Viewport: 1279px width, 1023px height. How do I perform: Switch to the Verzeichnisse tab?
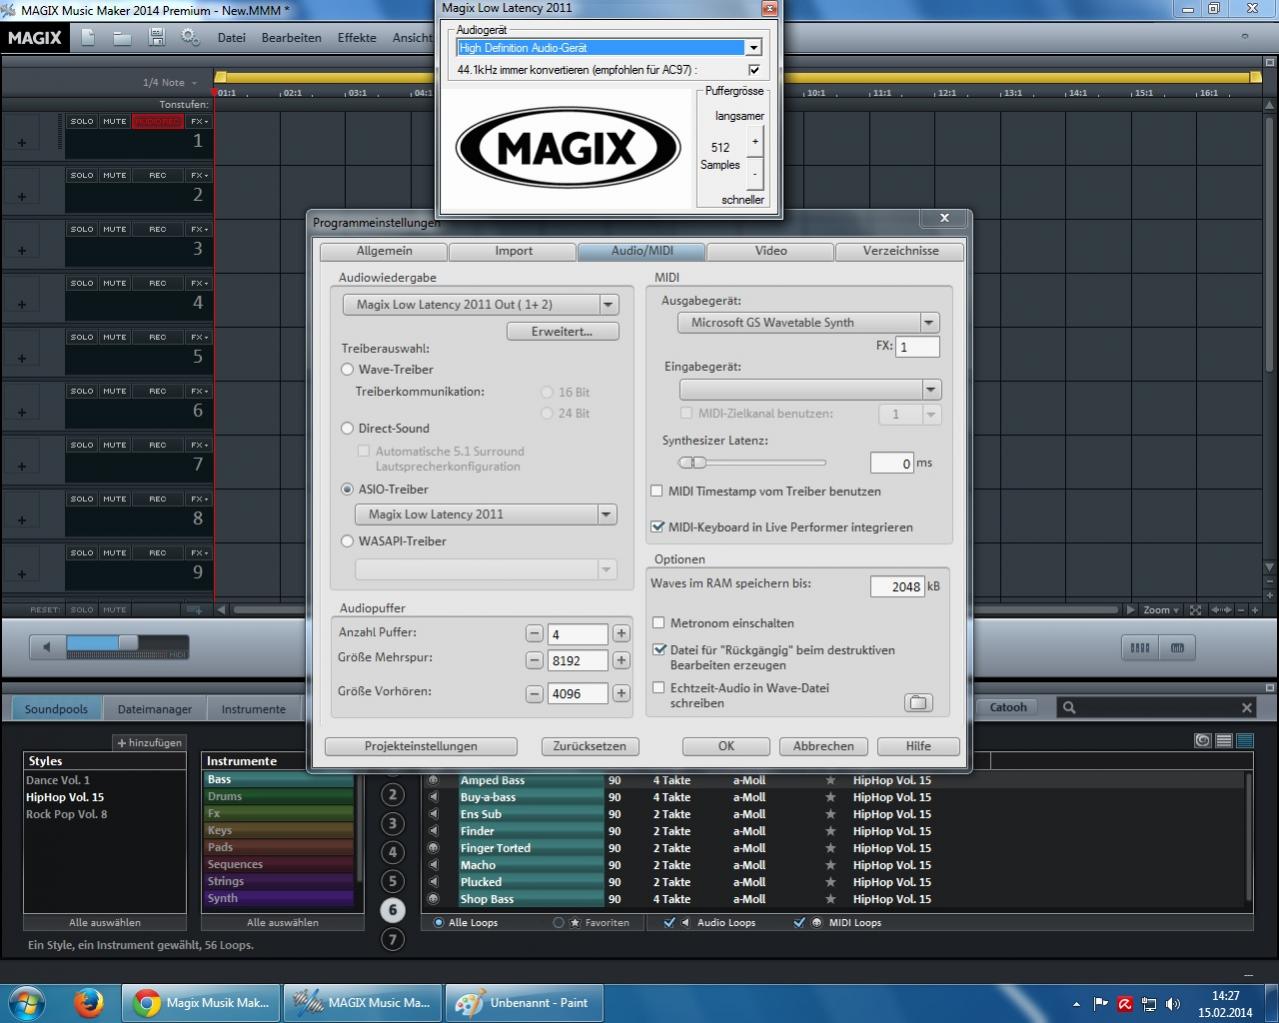pos(900,251)
